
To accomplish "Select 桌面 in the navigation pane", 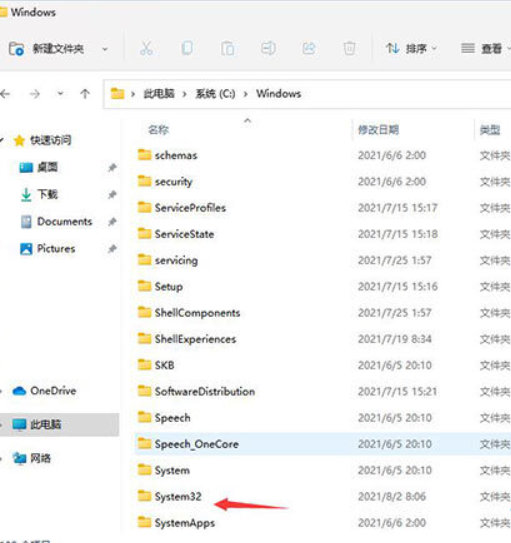I will 47,168.
